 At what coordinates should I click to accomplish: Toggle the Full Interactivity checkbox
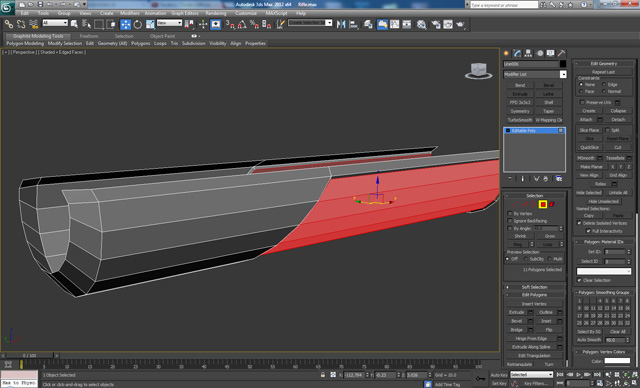coord(588,231)
